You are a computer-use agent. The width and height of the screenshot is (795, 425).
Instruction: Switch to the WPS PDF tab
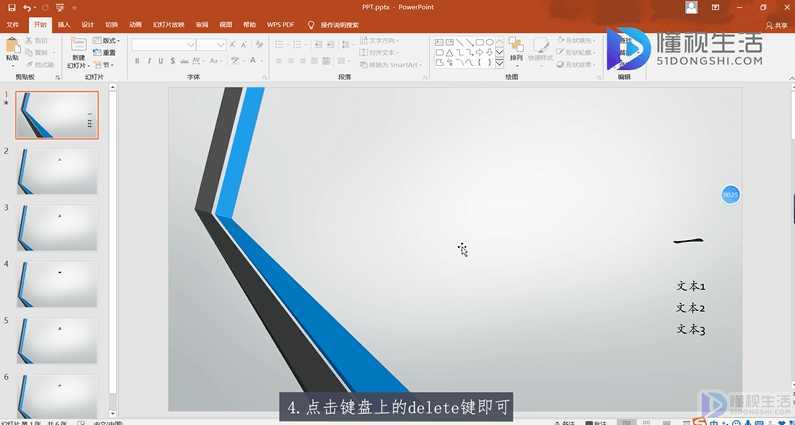280,25
